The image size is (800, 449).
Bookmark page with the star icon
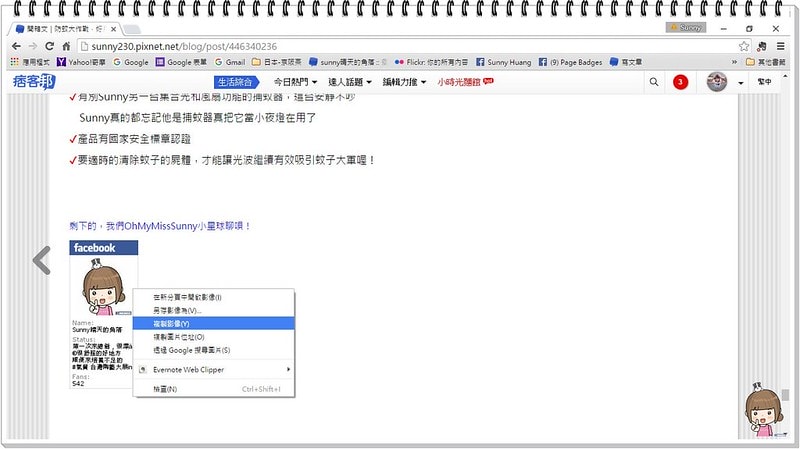click(x=744, y=46)
